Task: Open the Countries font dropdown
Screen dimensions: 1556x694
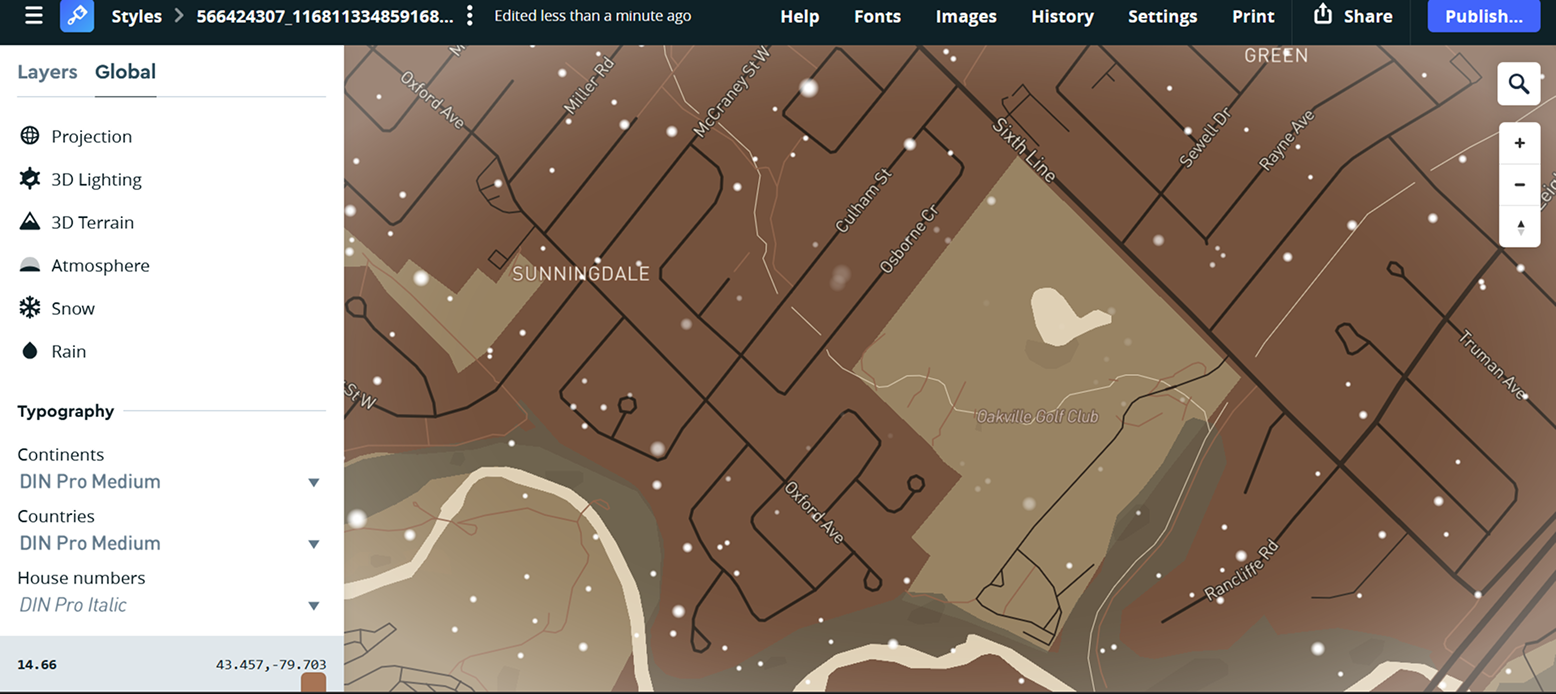Action: click(313, 544)
